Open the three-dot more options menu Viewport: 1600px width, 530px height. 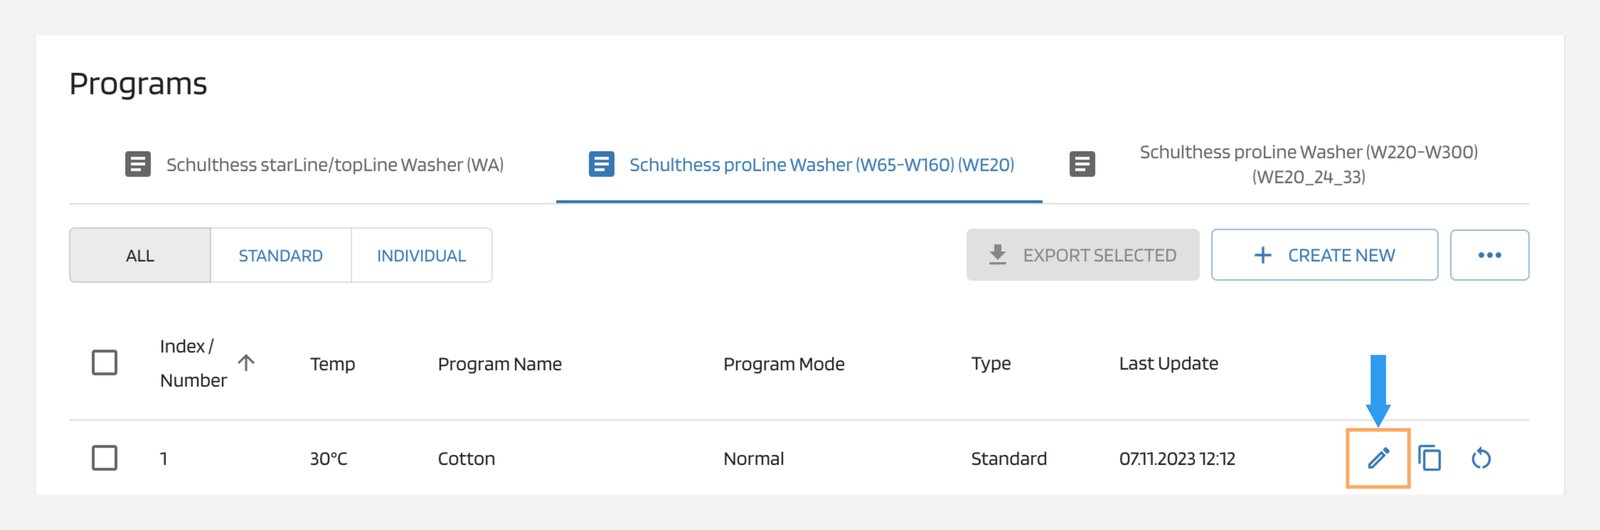[x=1489, y=255]
